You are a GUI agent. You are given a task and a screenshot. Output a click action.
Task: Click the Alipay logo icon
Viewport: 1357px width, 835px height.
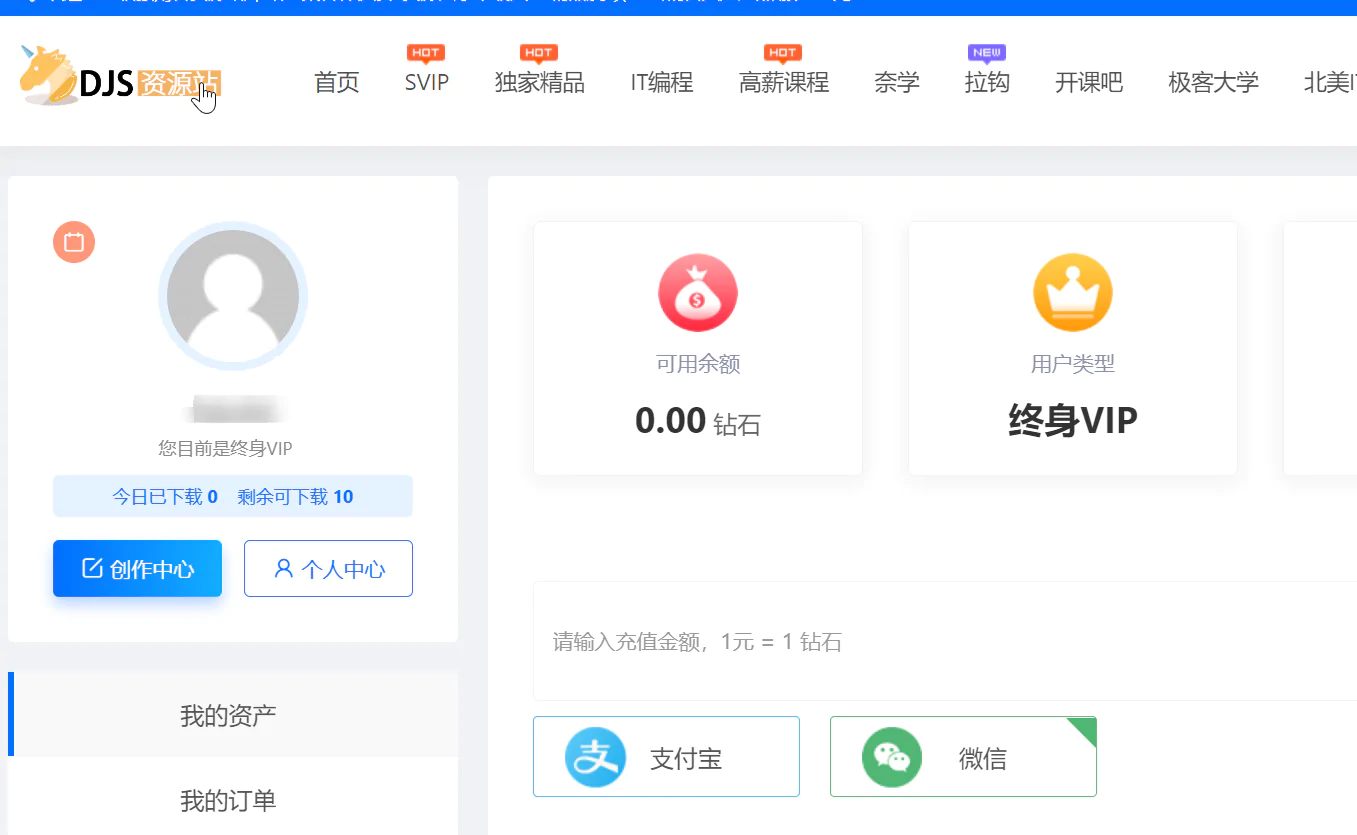(x=595, y=757)
